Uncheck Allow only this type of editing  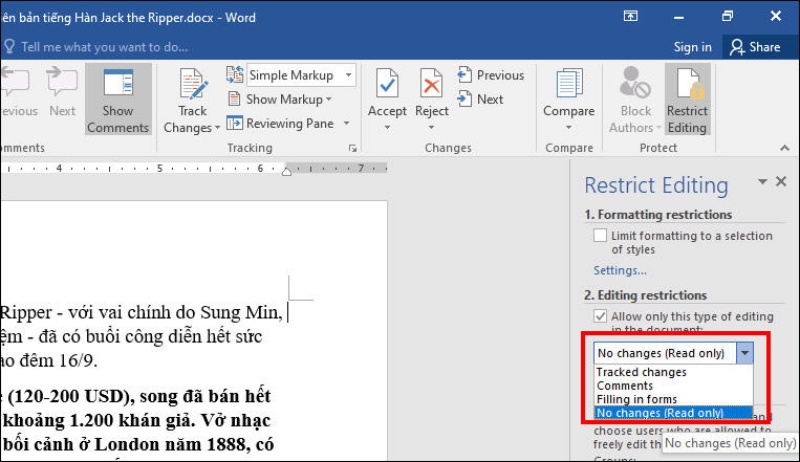coord(601,316)
